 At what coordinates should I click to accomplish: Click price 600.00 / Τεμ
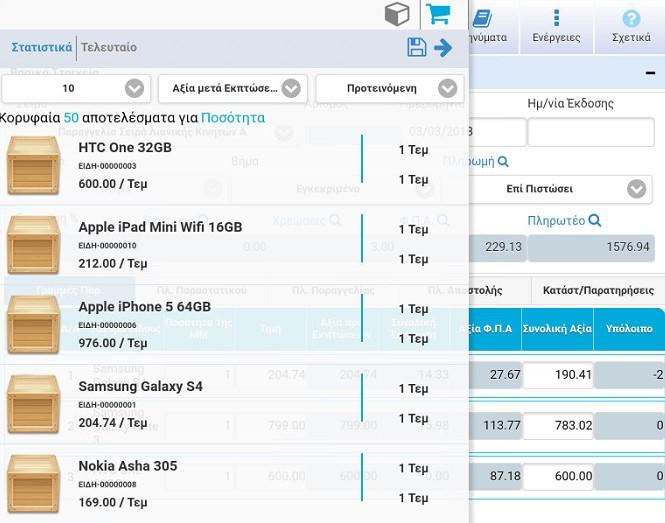click(x=113, y=184)
